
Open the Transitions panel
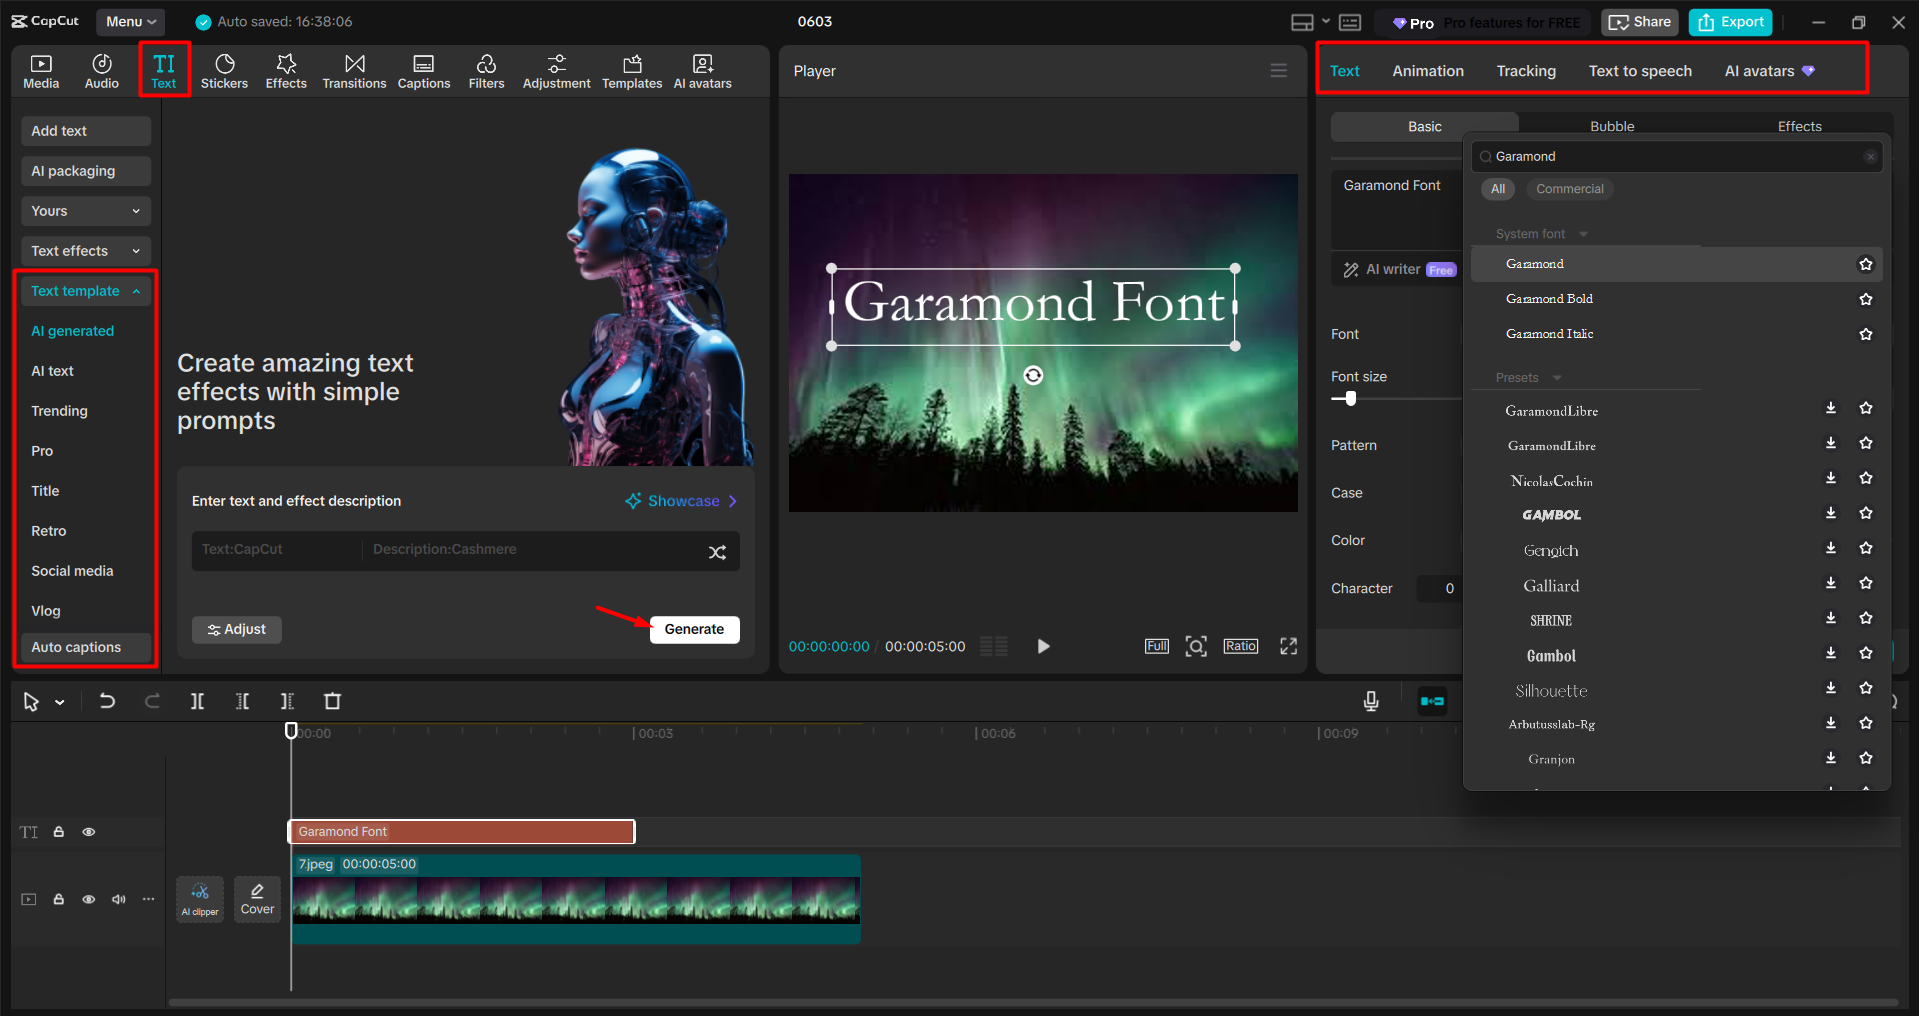pyautogui.click(x=354, y=70)
